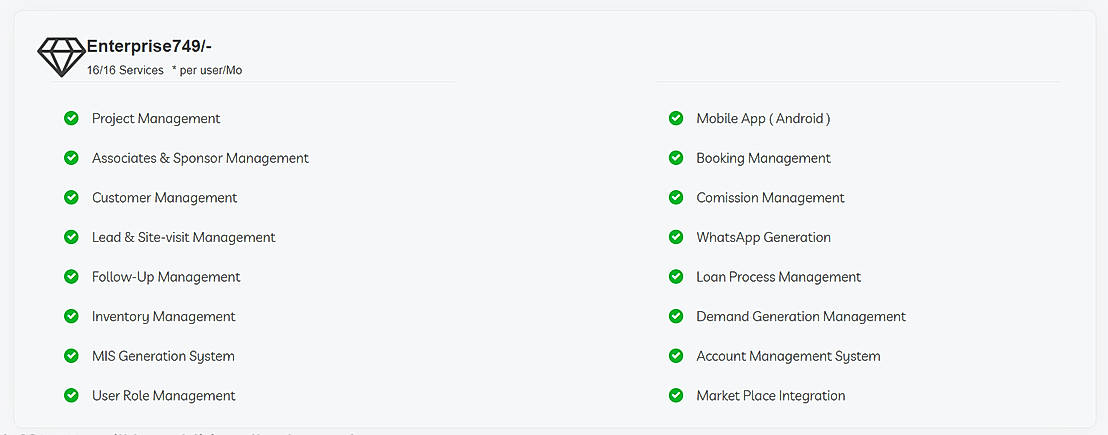Click the Enterprise diamond icon
The height and width of the screenshot is (435, 1108).
(x=61, y=57)
